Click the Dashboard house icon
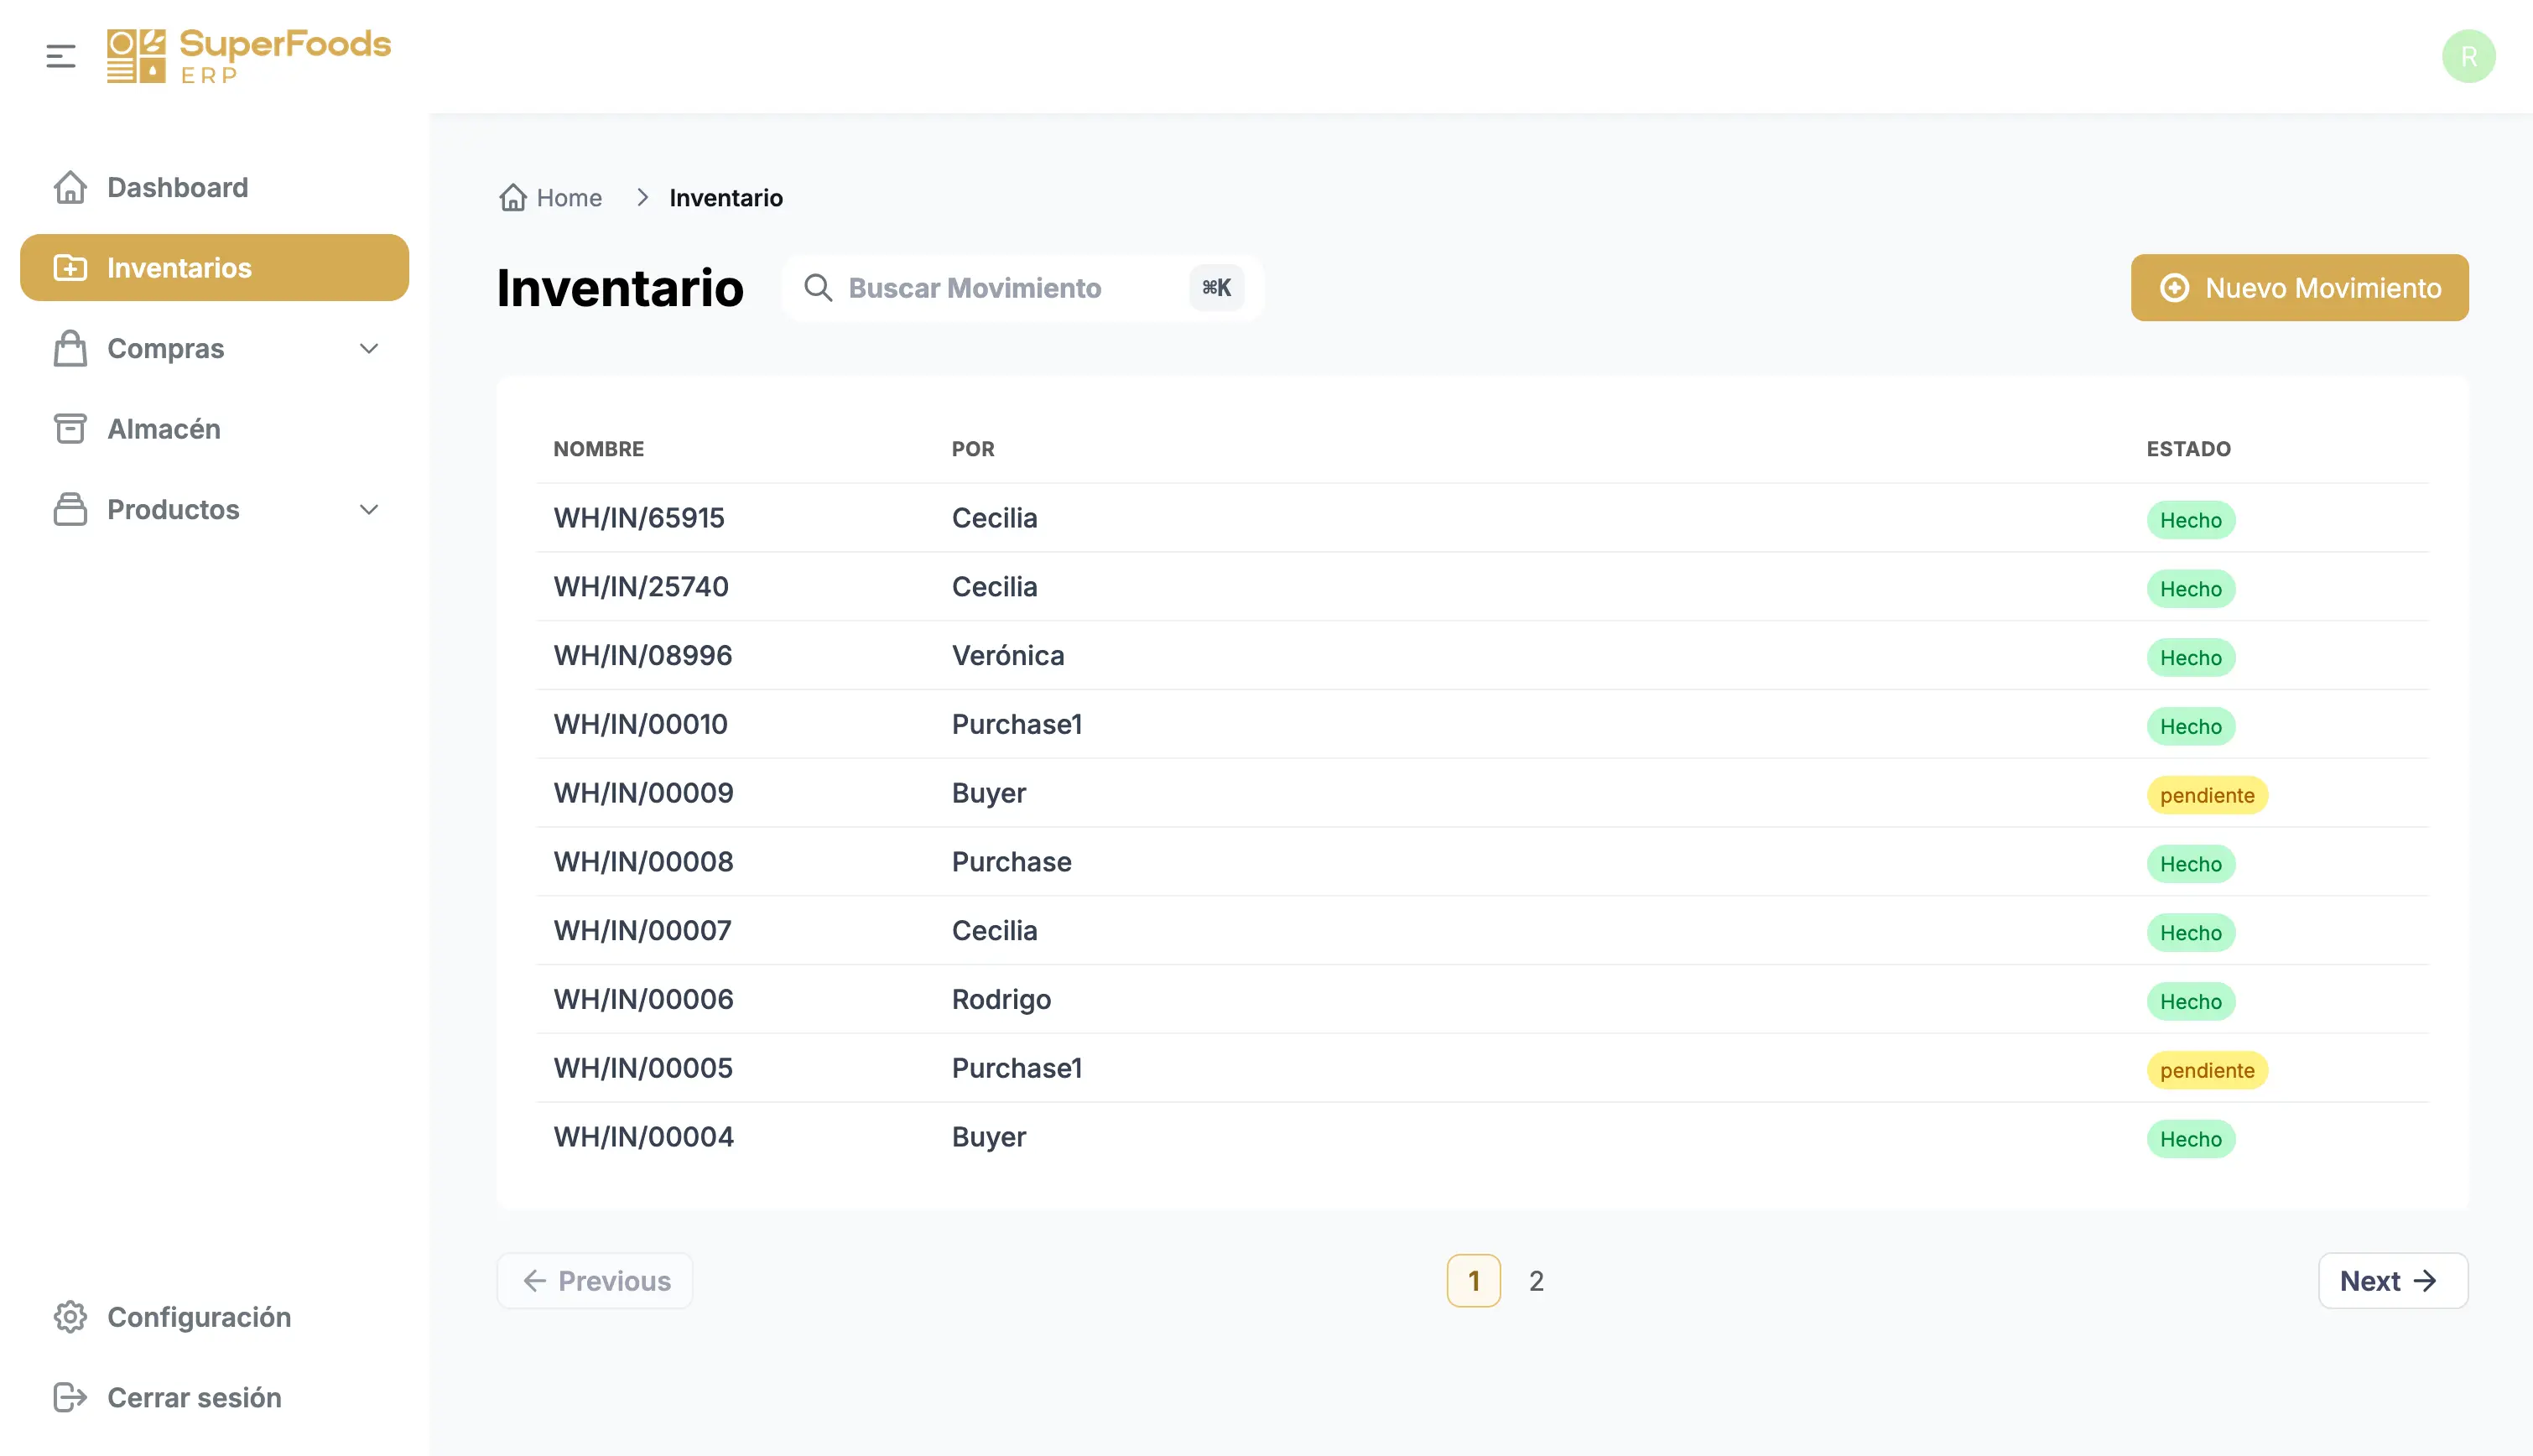The image size is (2533, 1456). point(70,187)
